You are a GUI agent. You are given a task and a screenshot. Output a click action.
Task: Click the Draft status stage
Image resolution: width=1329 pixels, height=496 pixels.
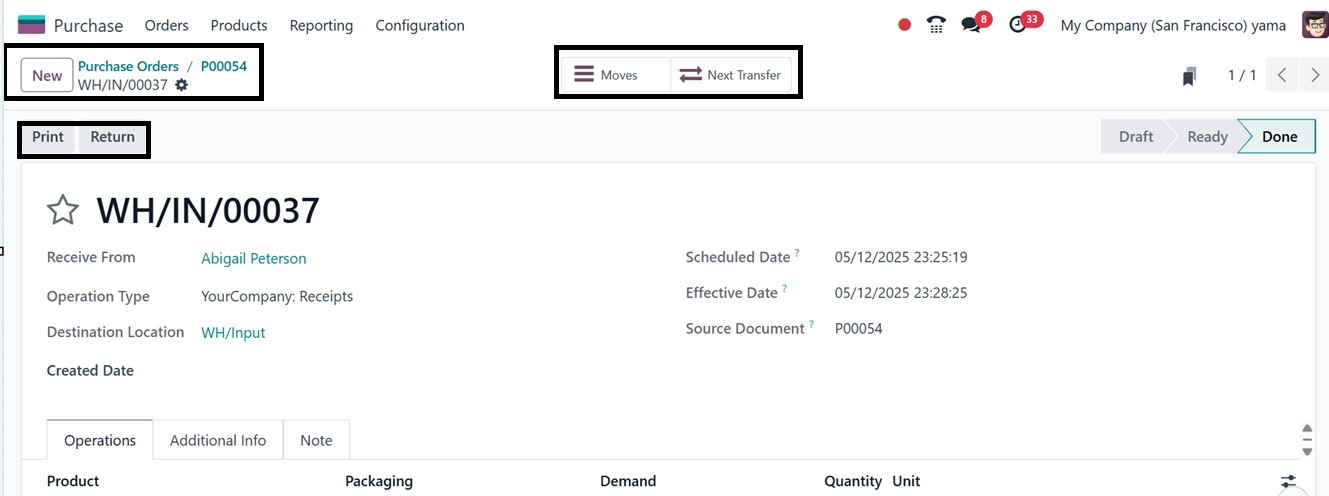pos(1135,137)
